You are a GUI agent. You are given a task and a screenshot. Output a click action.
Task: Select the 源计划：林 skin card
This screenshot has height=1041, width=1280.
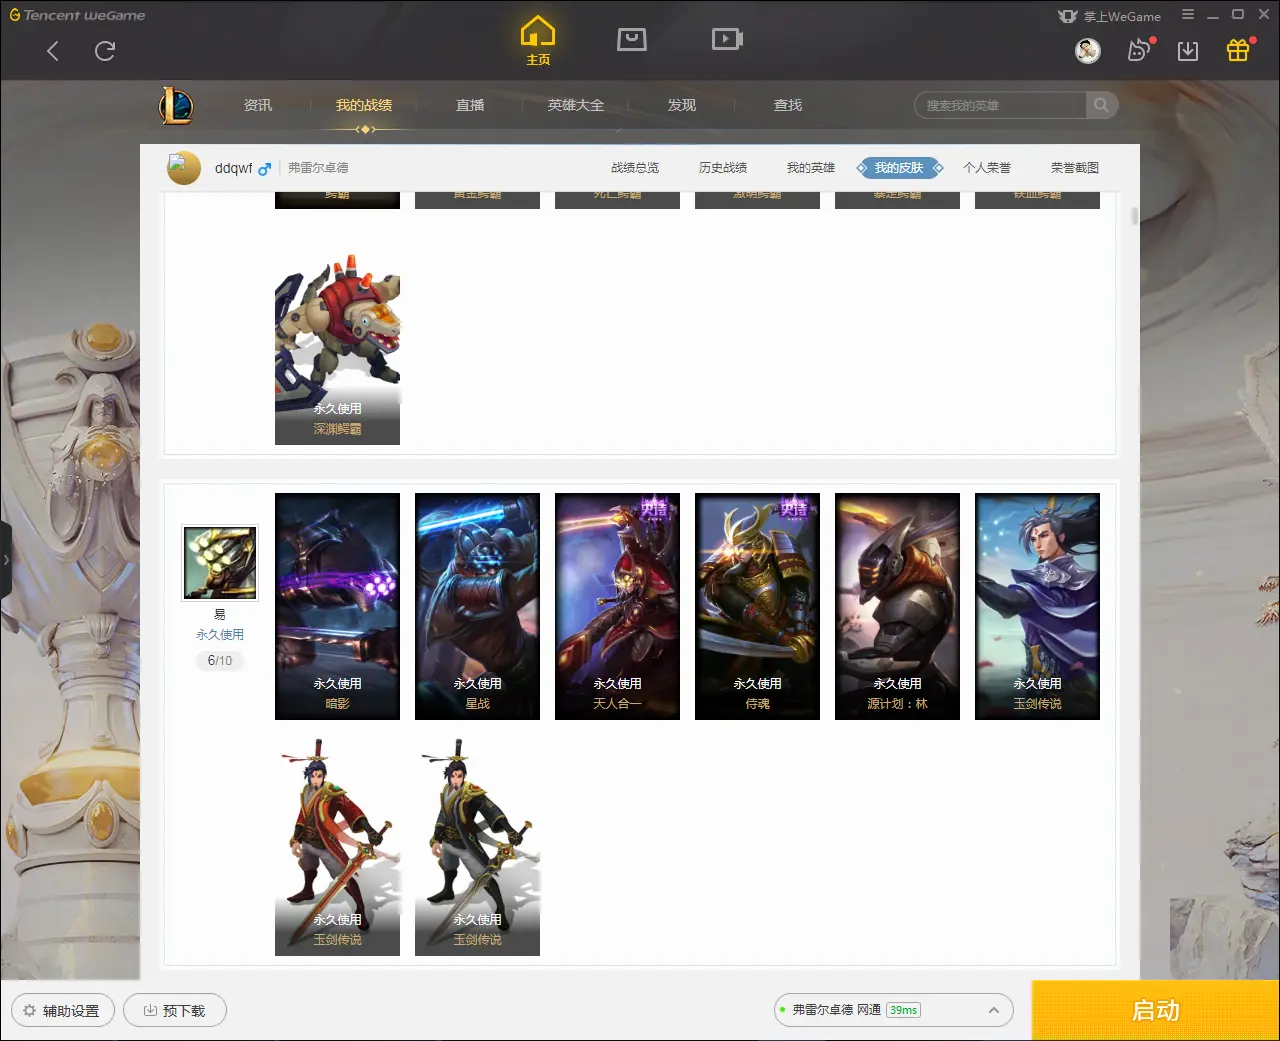[x=897, y=606]
